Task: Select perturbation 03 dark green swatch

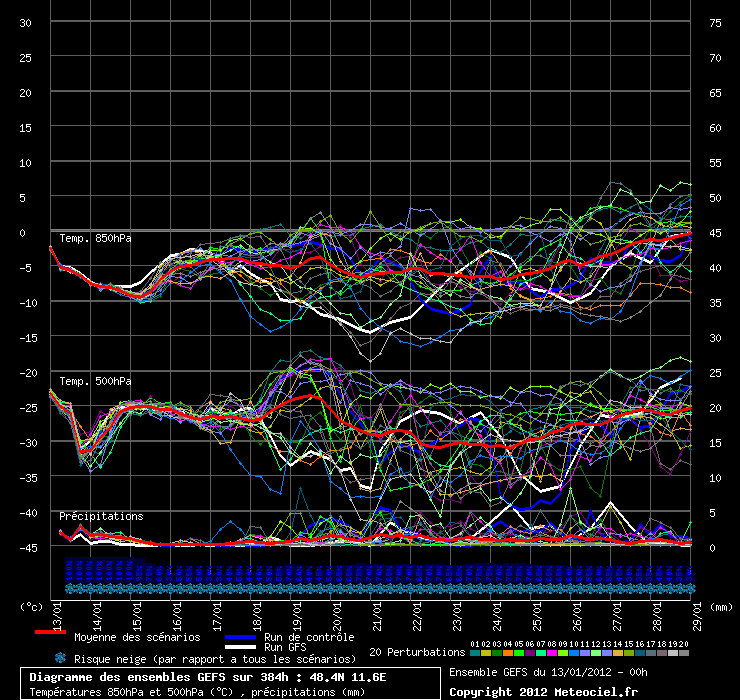Action: pos(497,653)
